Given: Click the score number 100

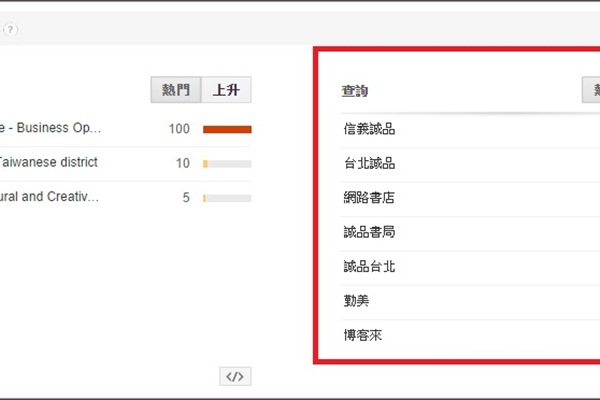Looking at the screenshot, I should pos(179,129).
